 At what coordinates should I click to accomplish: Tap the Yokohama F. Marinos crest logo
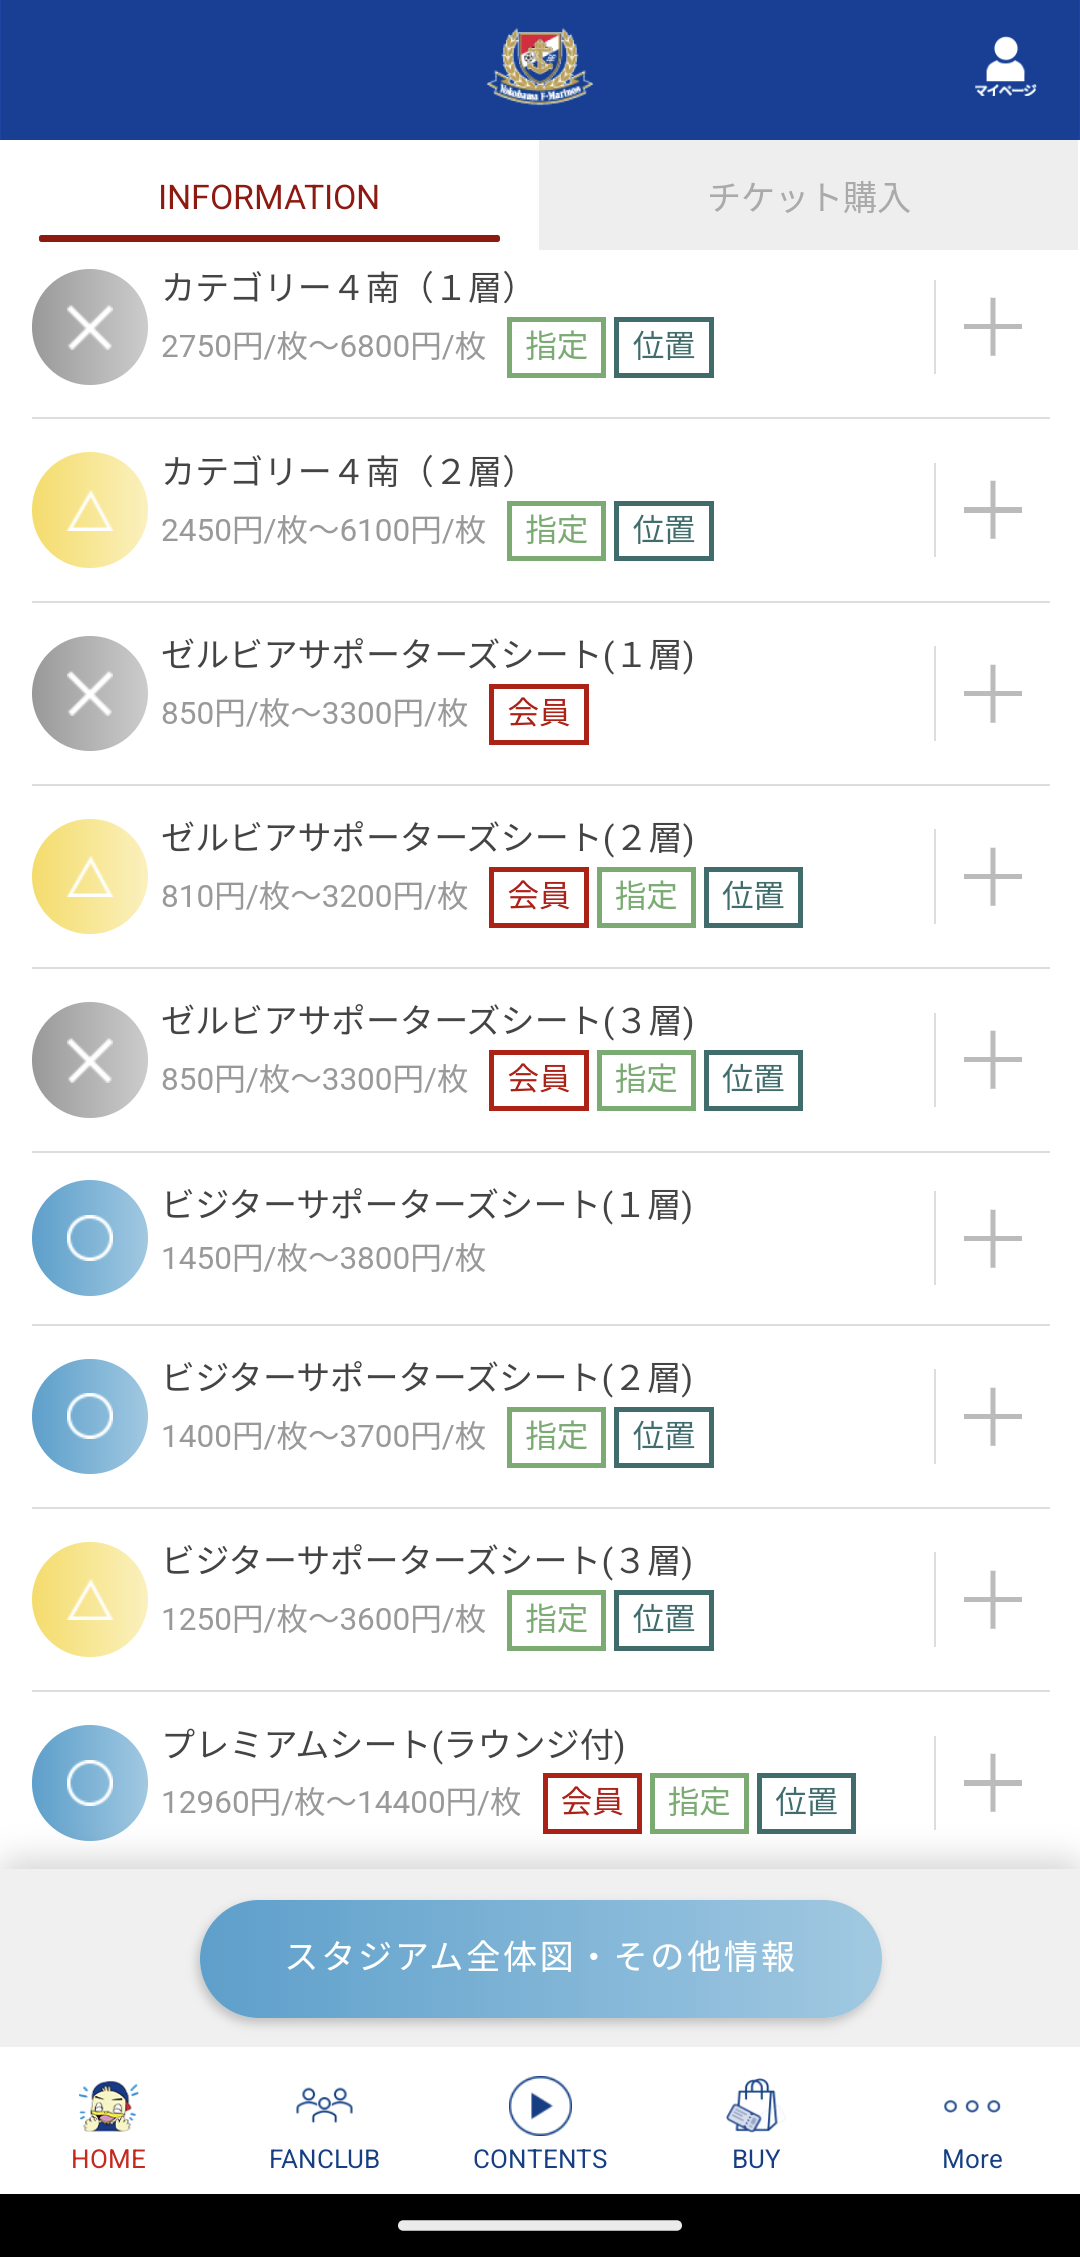coord(540,66)
